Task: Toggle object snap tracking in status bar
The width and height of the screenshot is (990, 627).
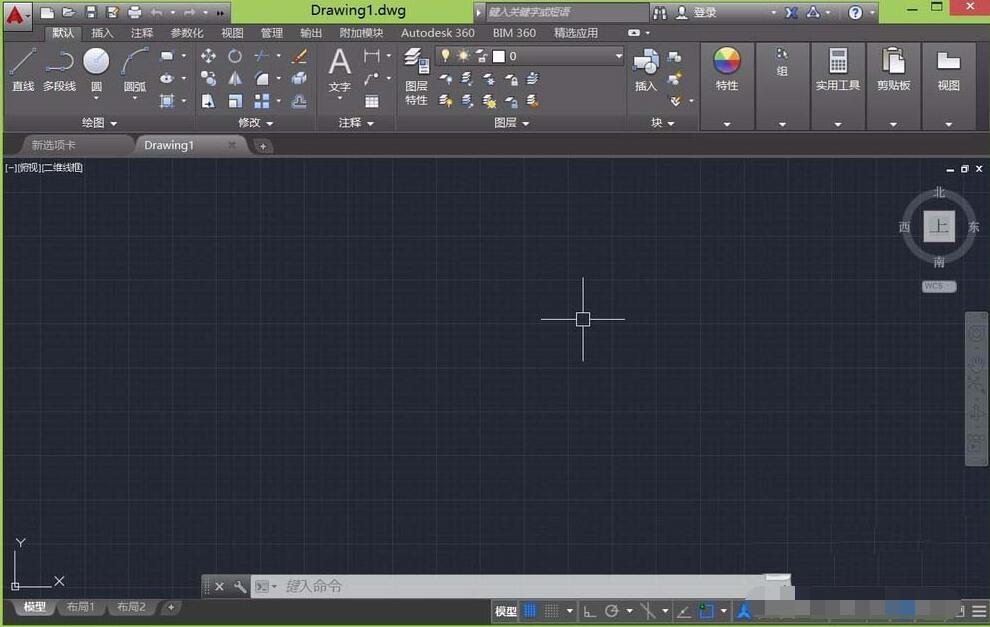Action: pos(684,611)
